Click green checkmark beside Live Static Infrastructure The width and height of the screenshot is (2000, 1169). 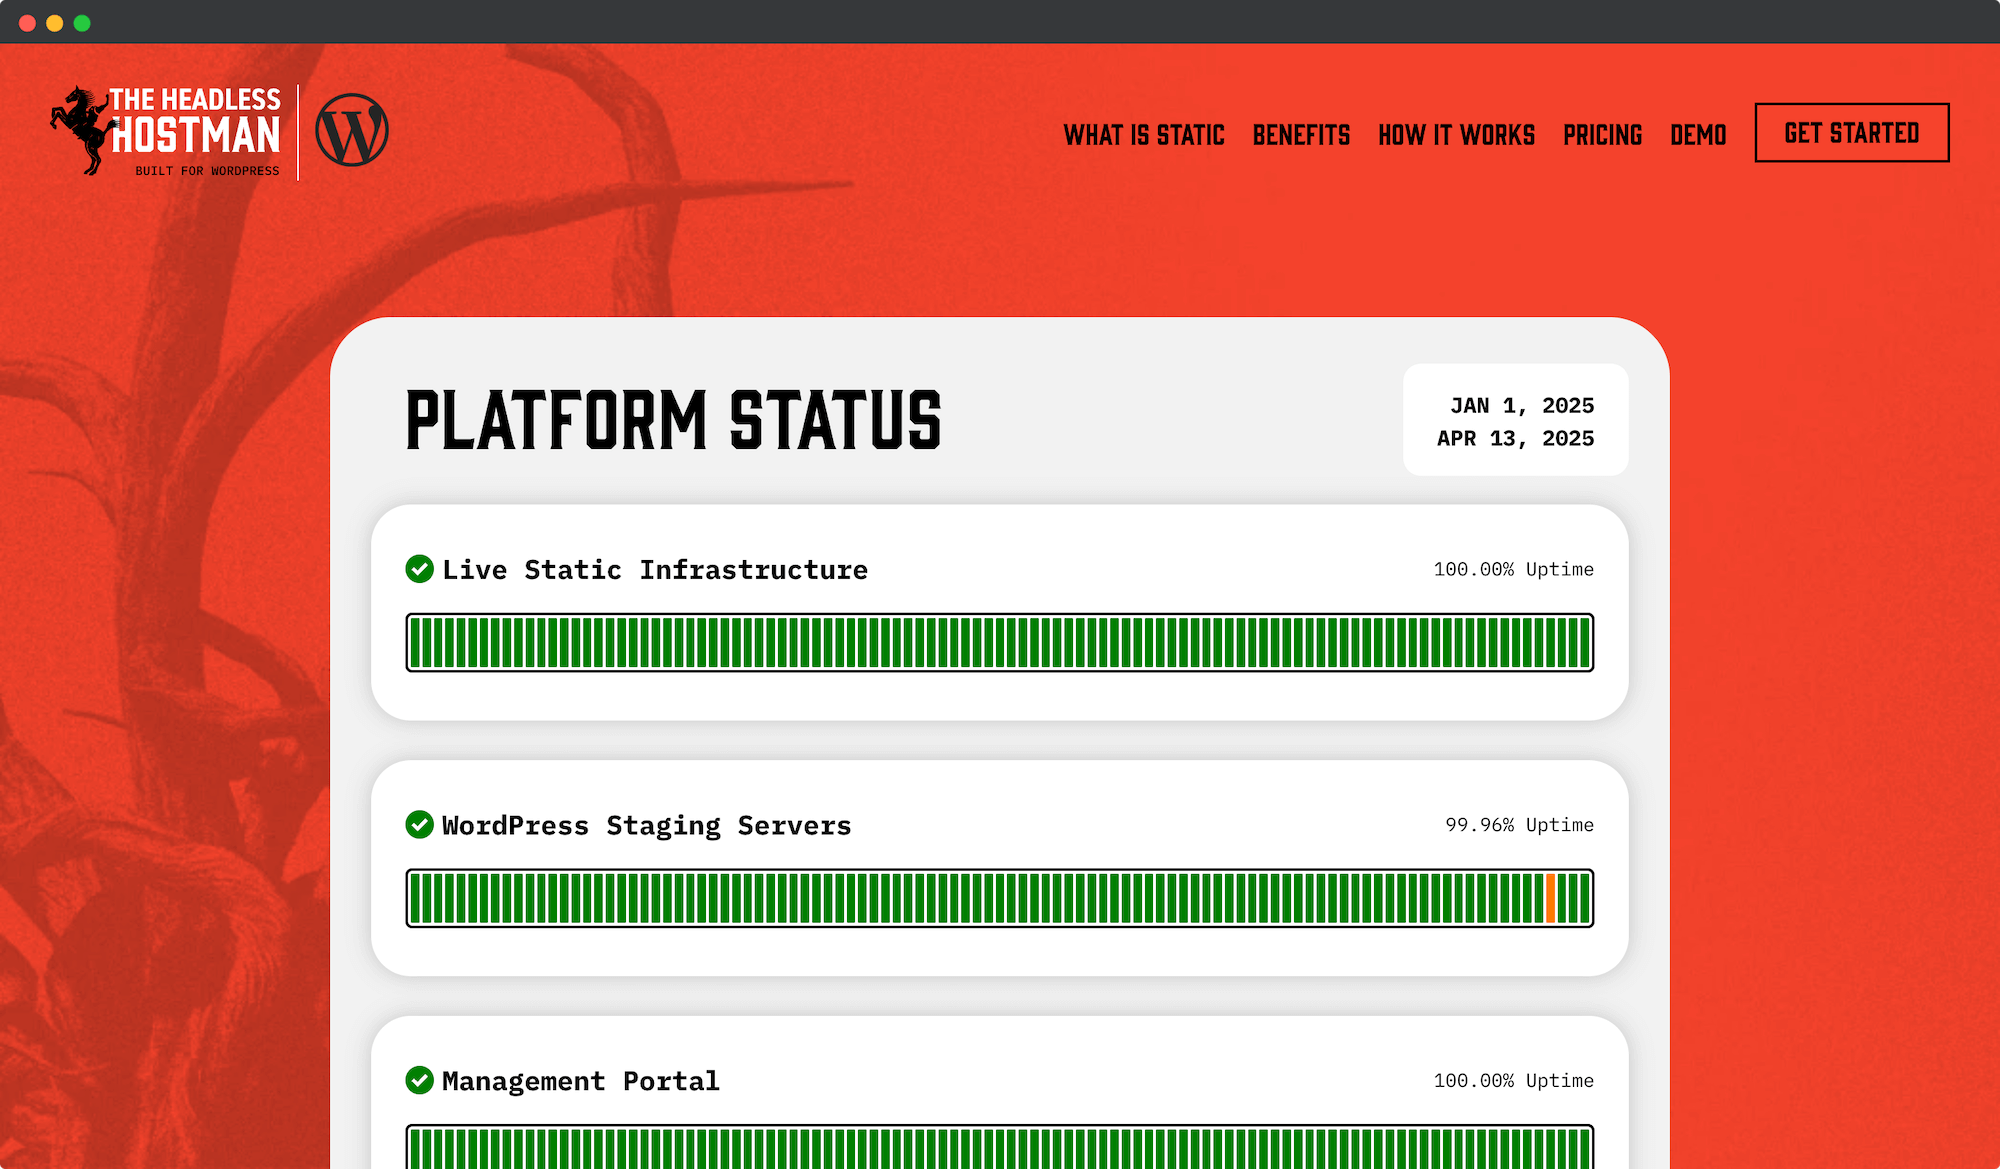pos(419,569)
